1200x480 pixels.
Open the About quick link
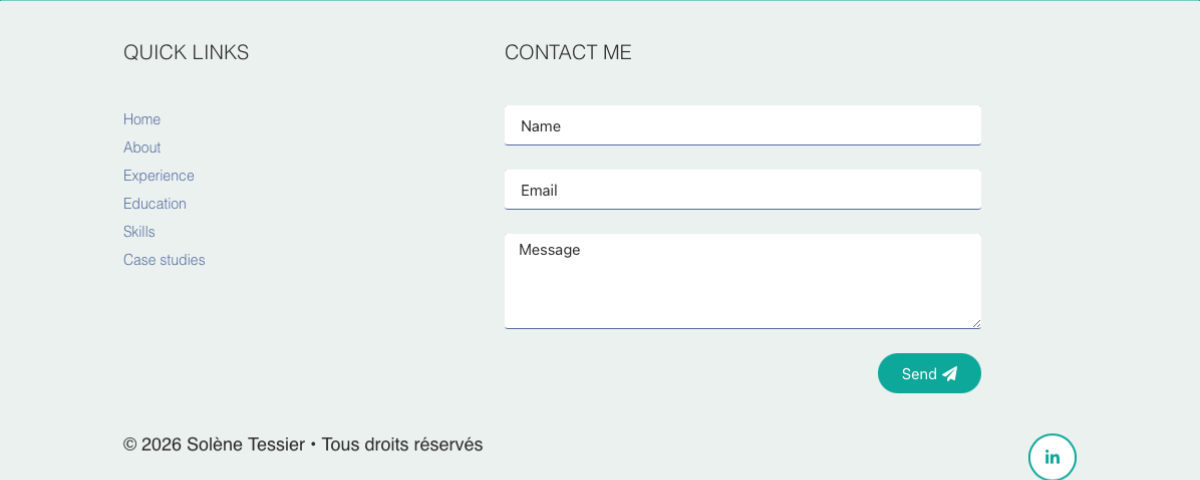coord(142,147)
